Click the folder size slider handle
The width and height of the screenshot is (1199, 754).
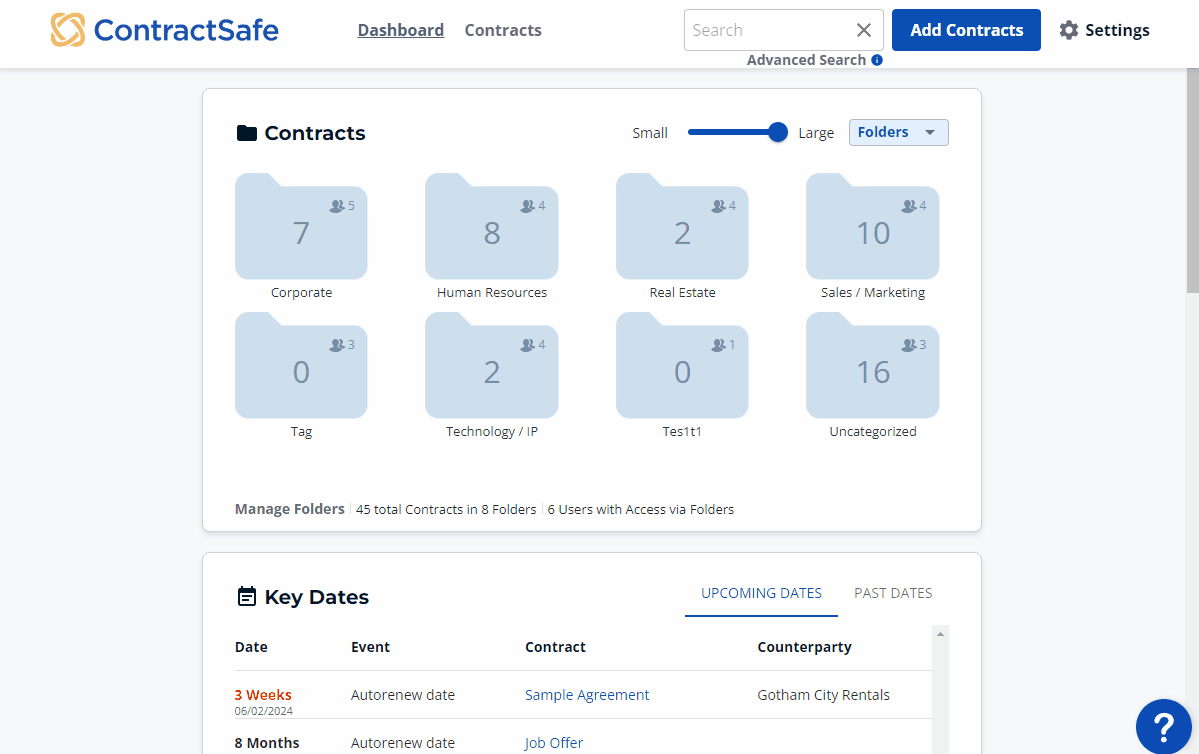click(x=778, y=132)
